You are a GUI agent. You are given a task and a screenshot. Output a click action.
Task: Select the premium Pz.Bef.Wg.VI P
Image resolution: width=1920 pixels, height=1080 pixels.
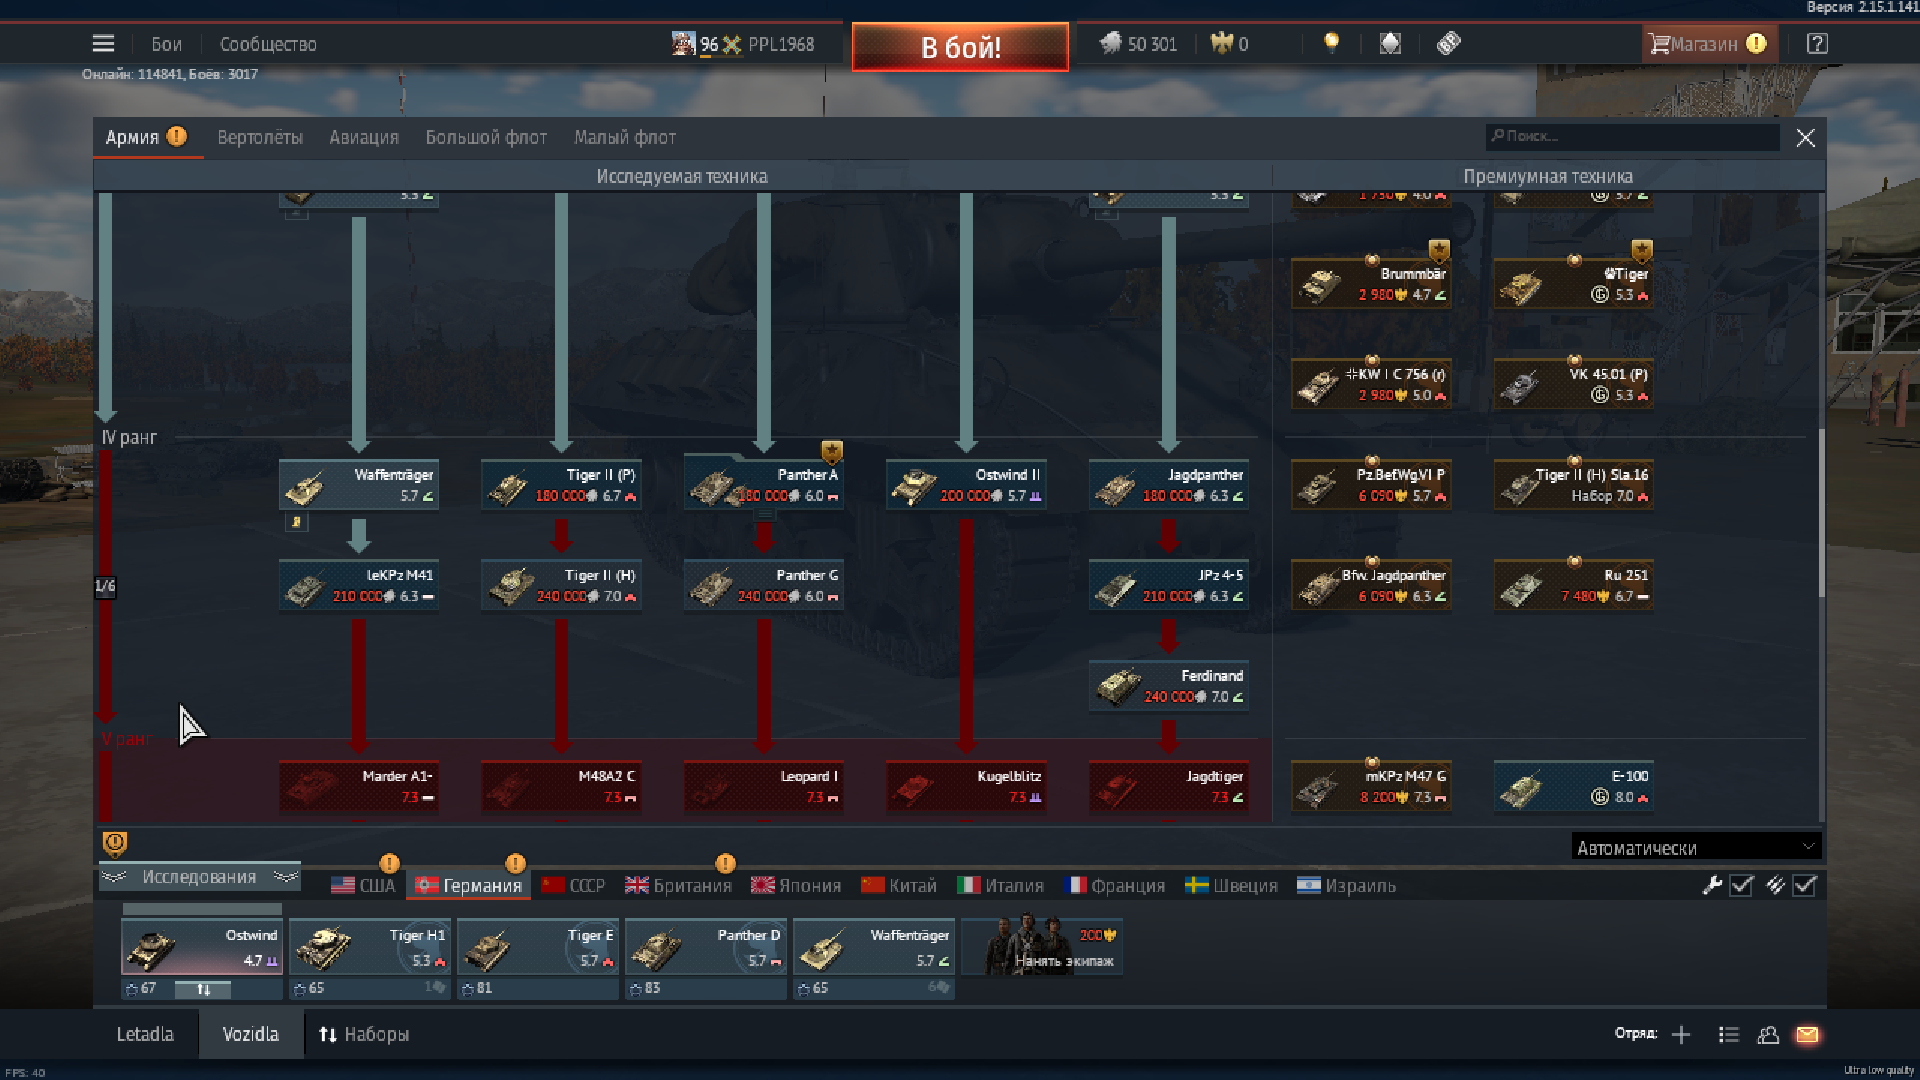point(1371,485)
